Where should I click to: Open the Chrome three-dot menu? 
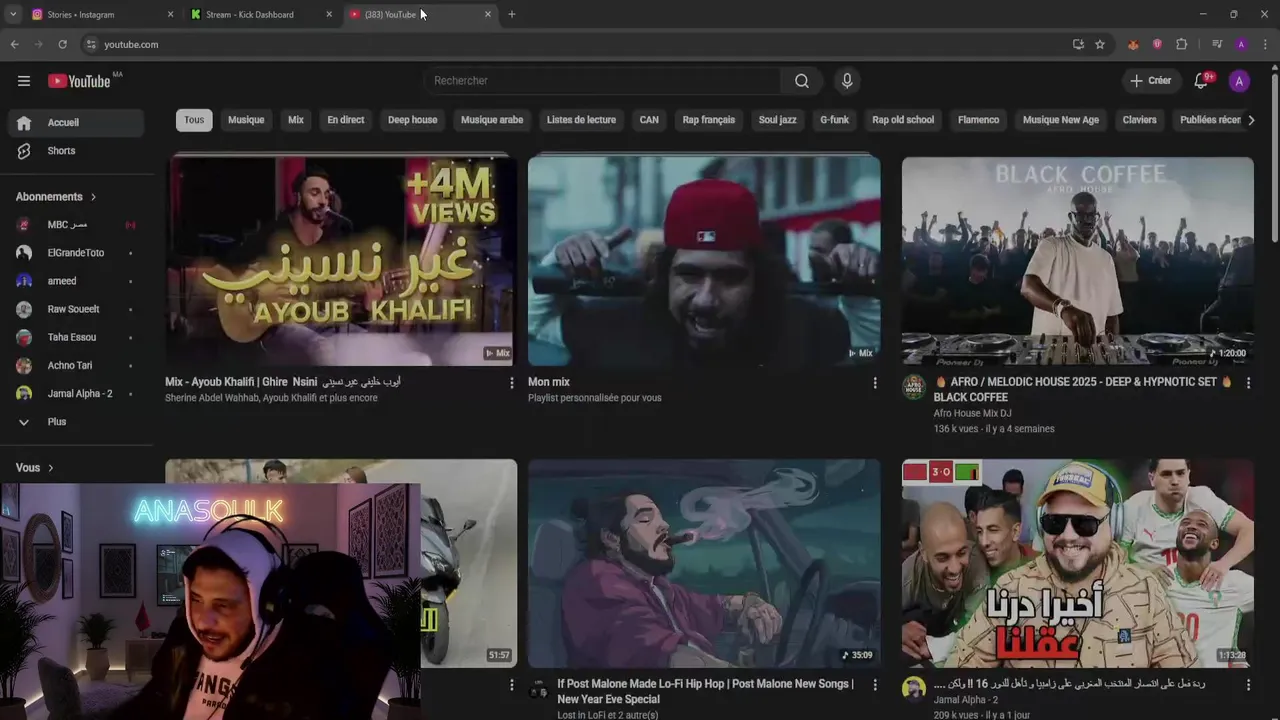(x=1266, y=44)
